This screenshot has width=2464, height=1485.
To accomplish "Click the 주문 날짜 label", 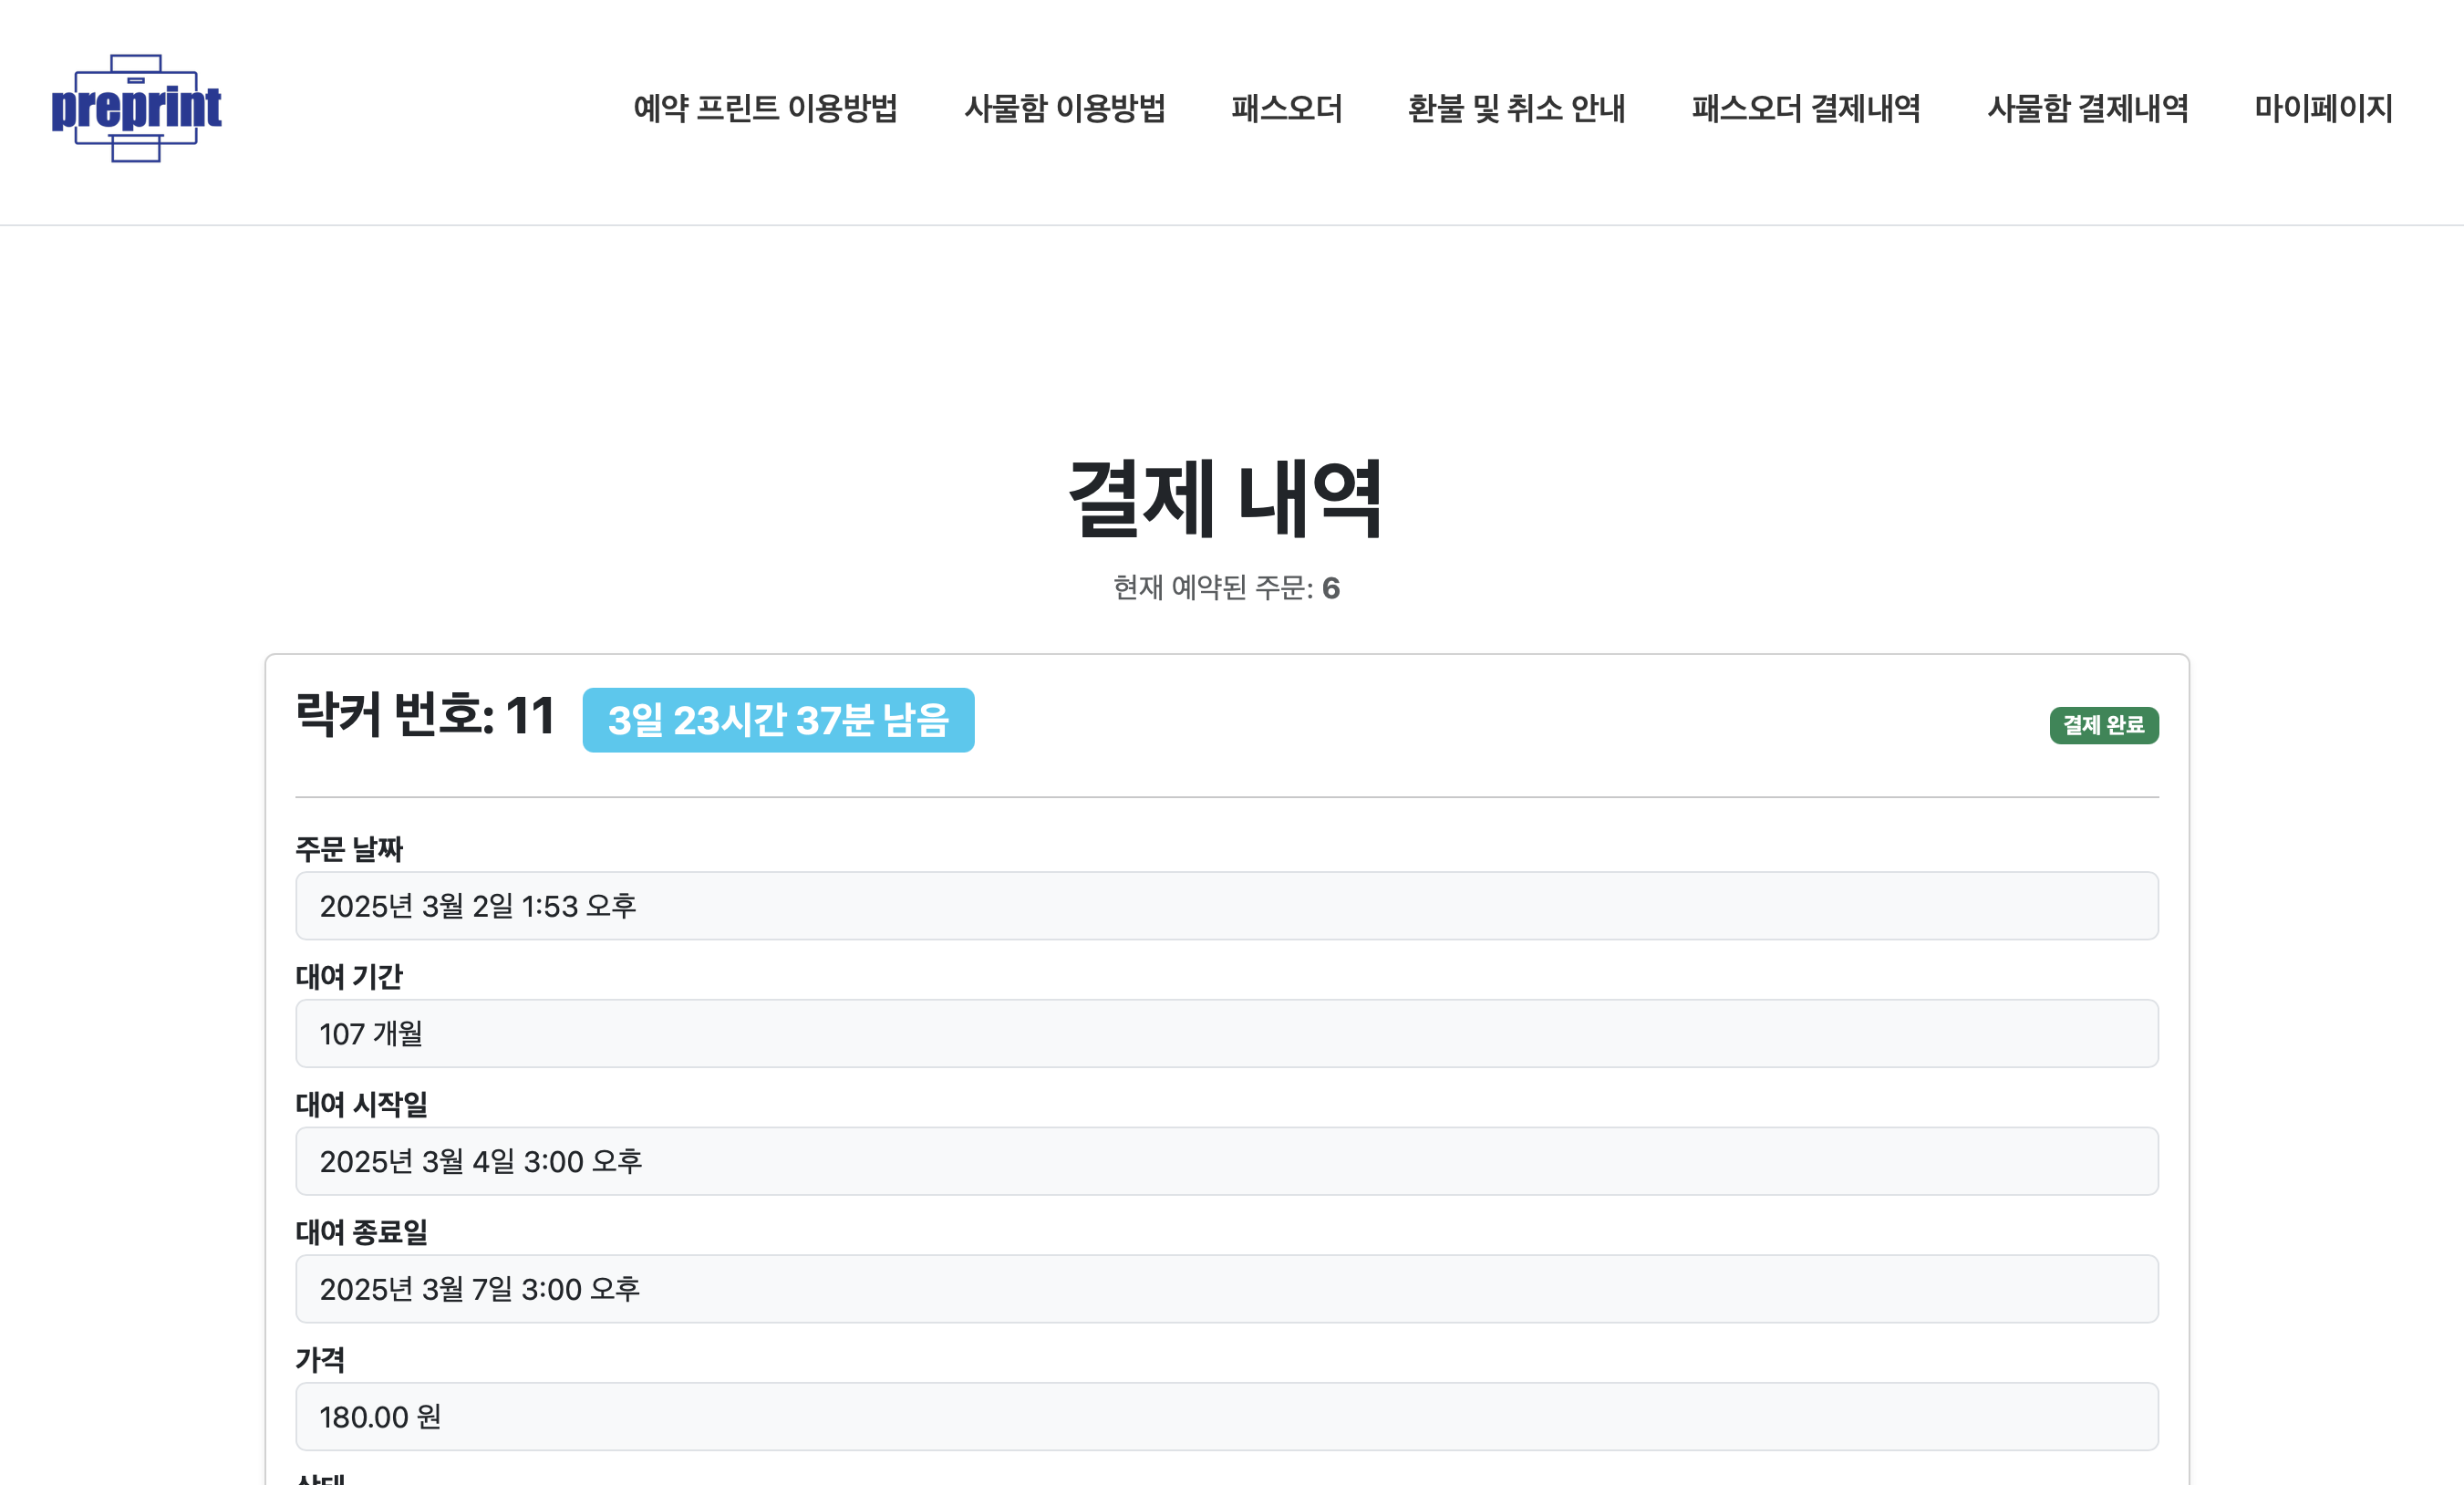I will (x=350, y=848).
